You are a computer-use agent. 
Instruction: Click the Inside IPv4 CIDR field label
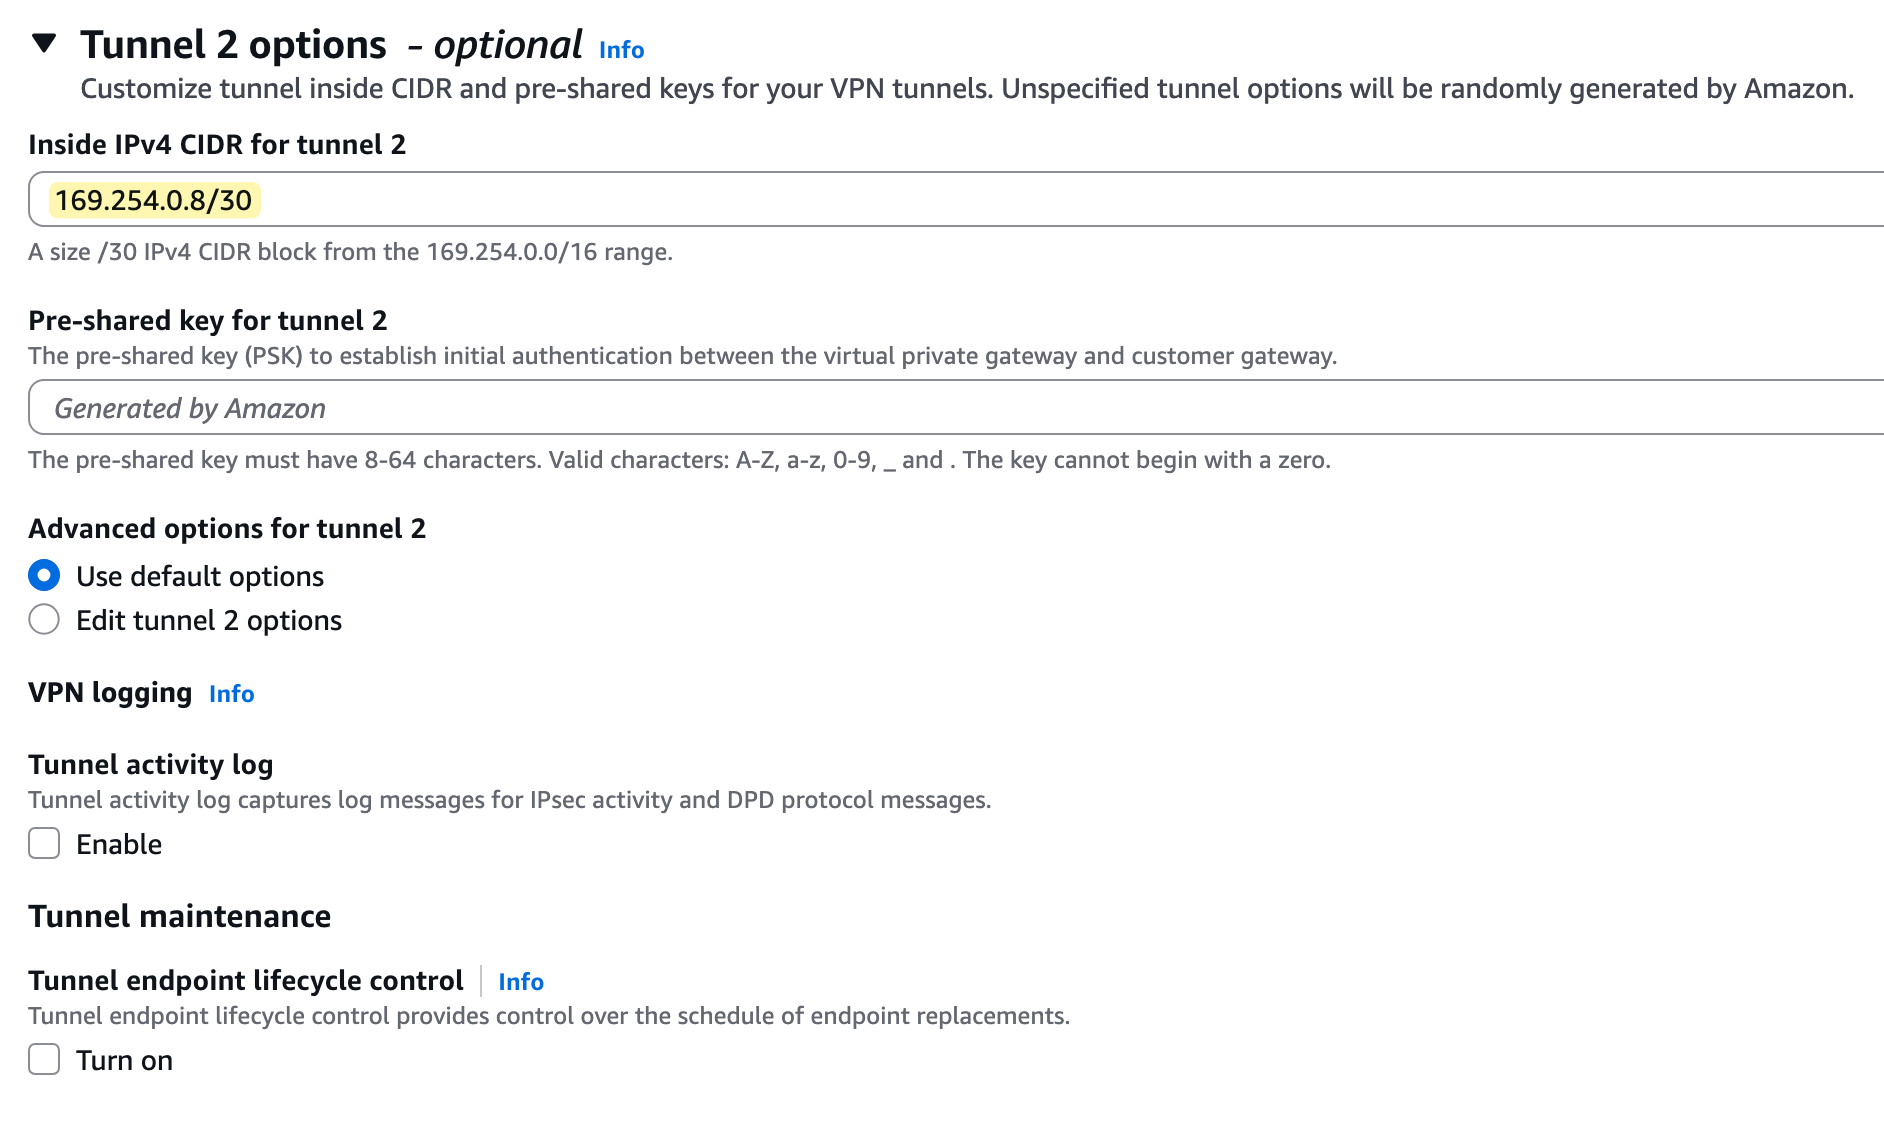(x=217, y=145)
